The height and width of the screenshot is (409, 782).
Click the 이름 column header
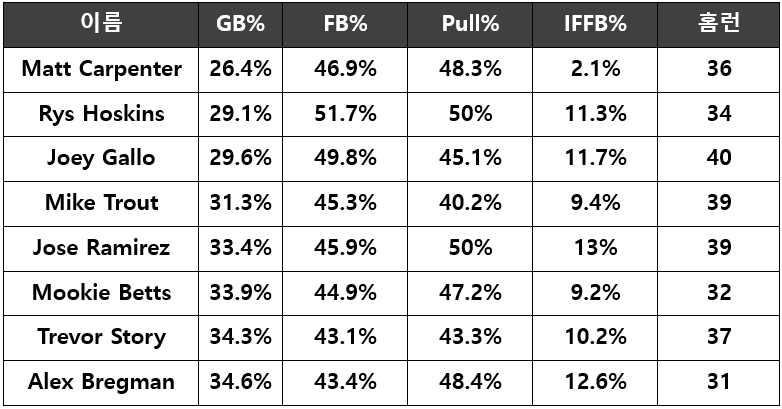[x=101, y=24]
